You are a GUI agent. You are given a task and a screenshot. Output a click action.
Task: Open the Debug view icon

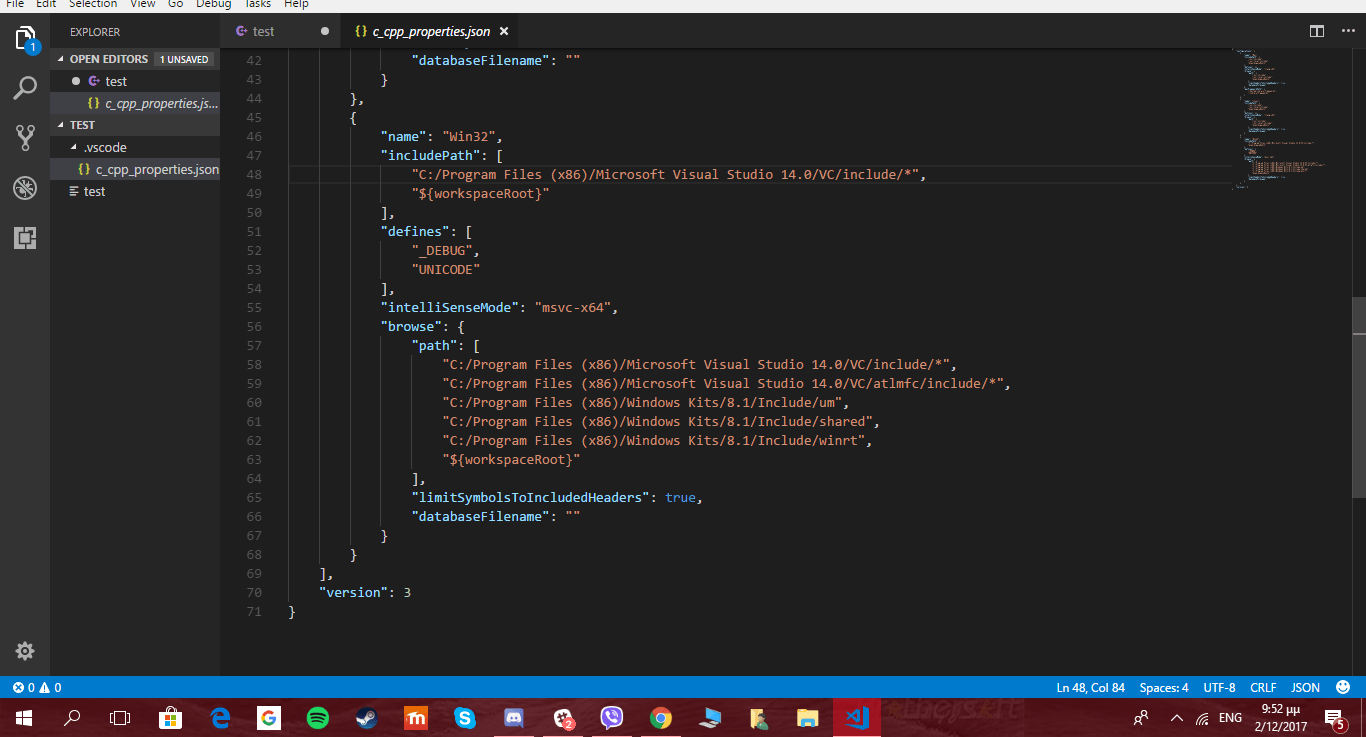click(x=25, y=188)
